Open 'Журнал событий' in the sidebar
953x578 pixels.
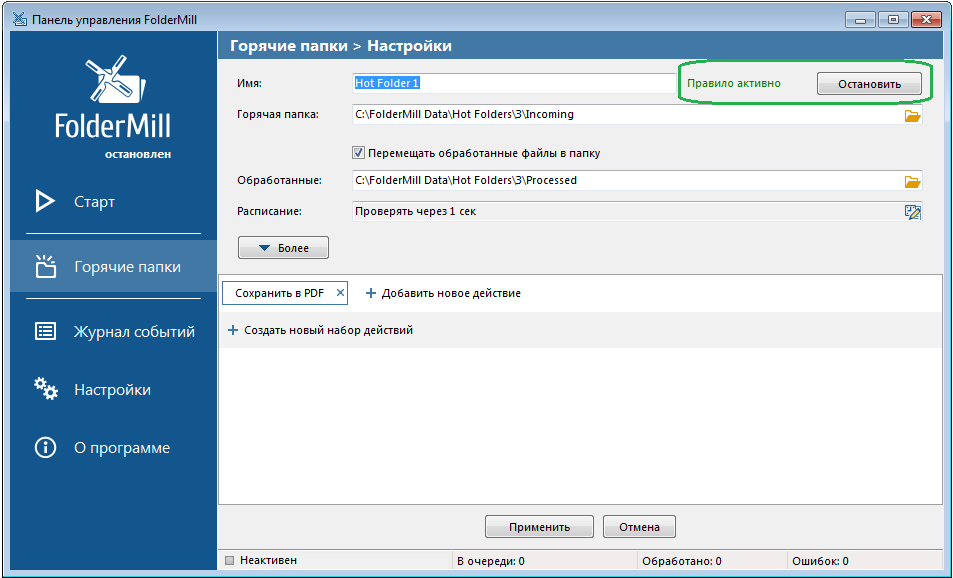pyautogui.click(x=134, y=332)
